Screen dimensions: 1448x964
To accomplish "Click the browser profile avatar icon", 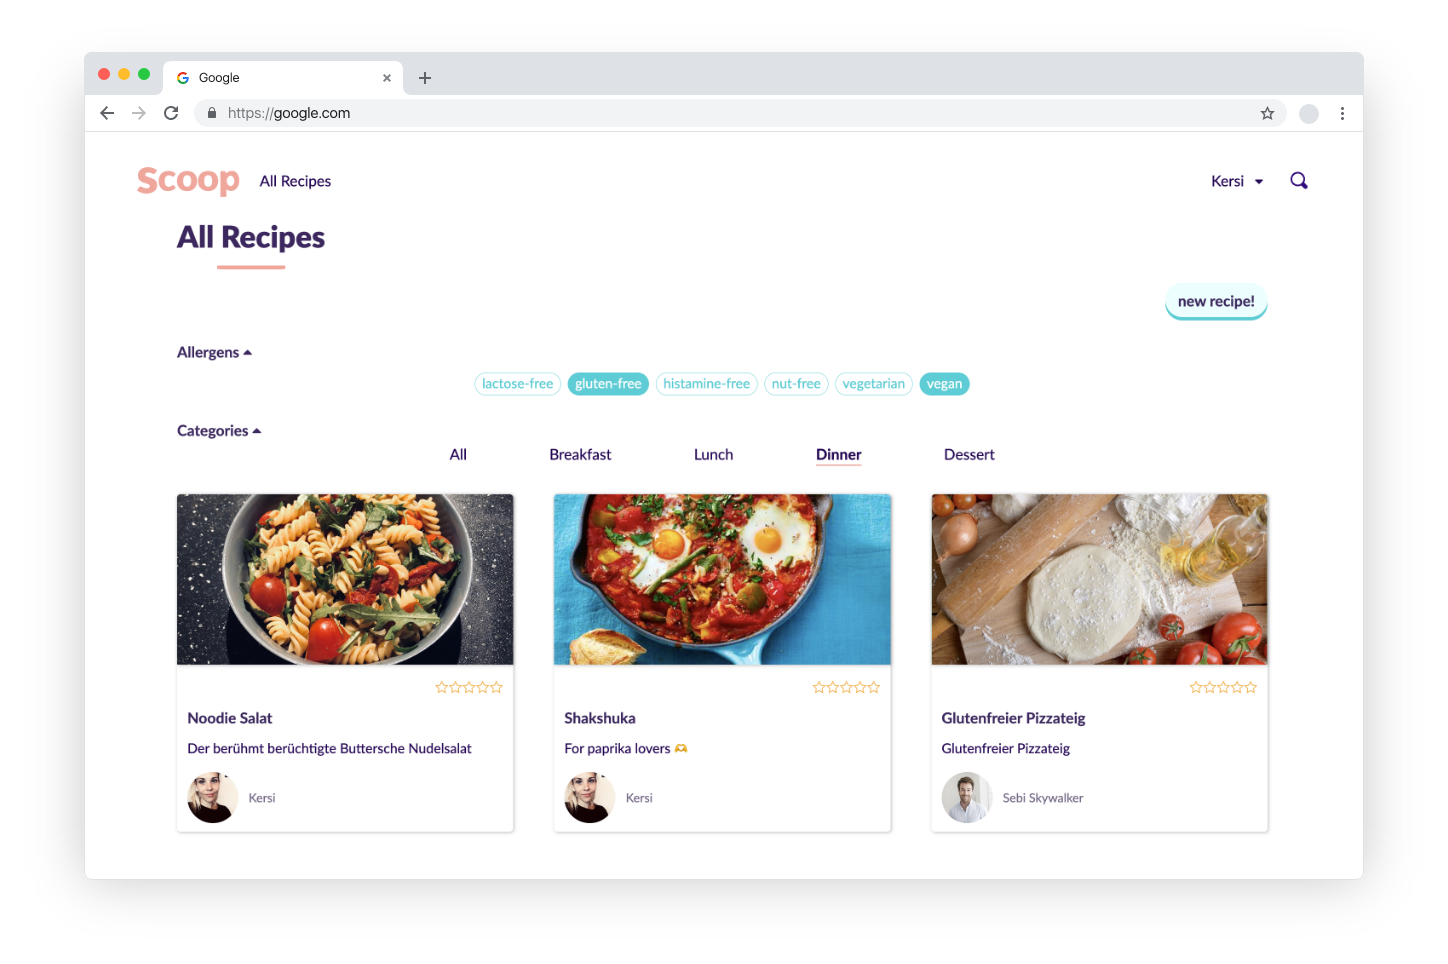I will (x=1308, y=113).
